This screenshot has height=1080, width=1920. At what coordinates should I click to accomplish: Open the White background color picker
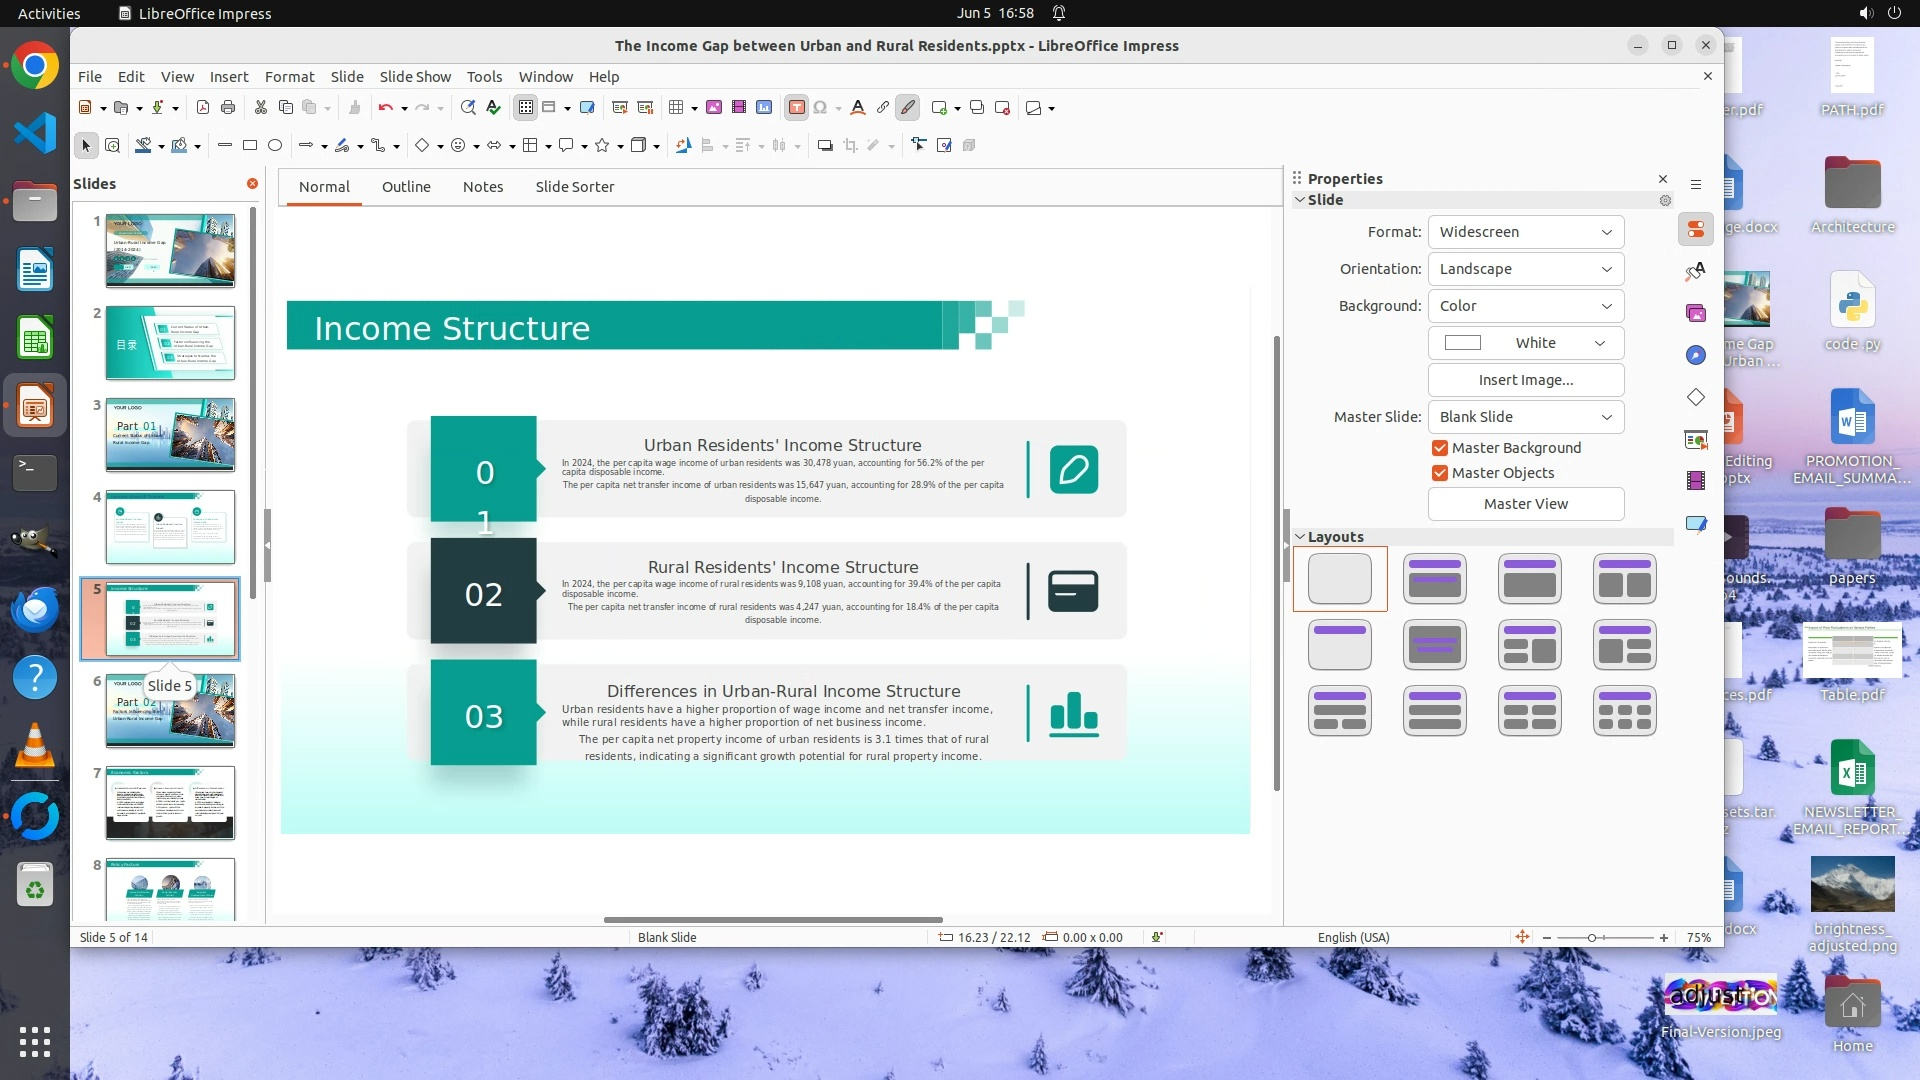[x=1525, y=343]
